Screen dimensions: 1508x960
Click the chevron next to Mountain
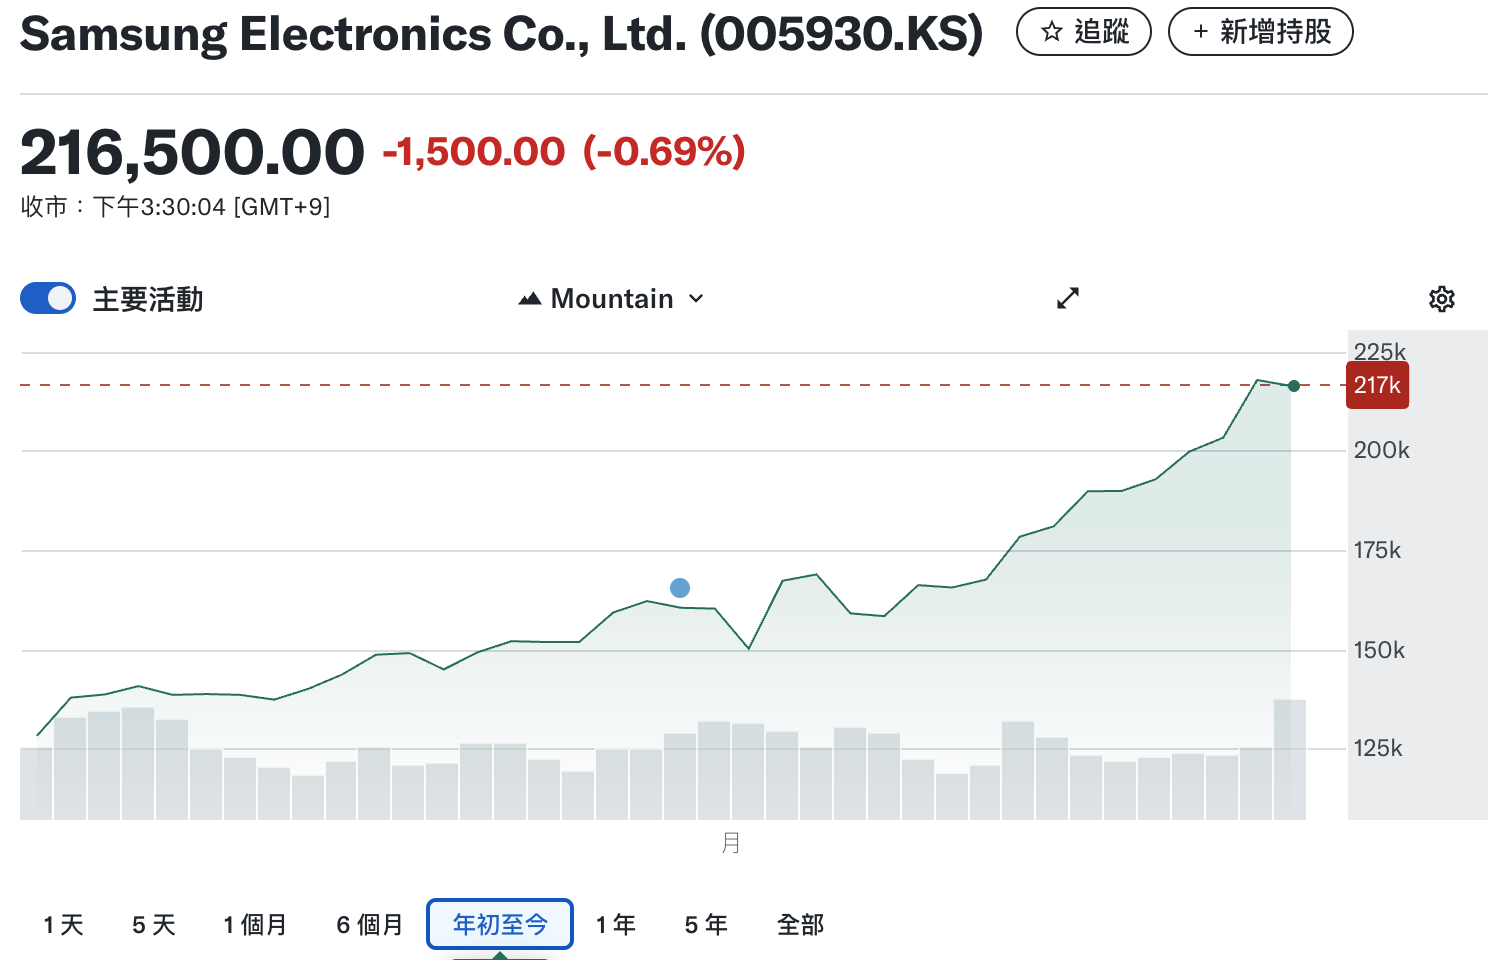[697, 299]
